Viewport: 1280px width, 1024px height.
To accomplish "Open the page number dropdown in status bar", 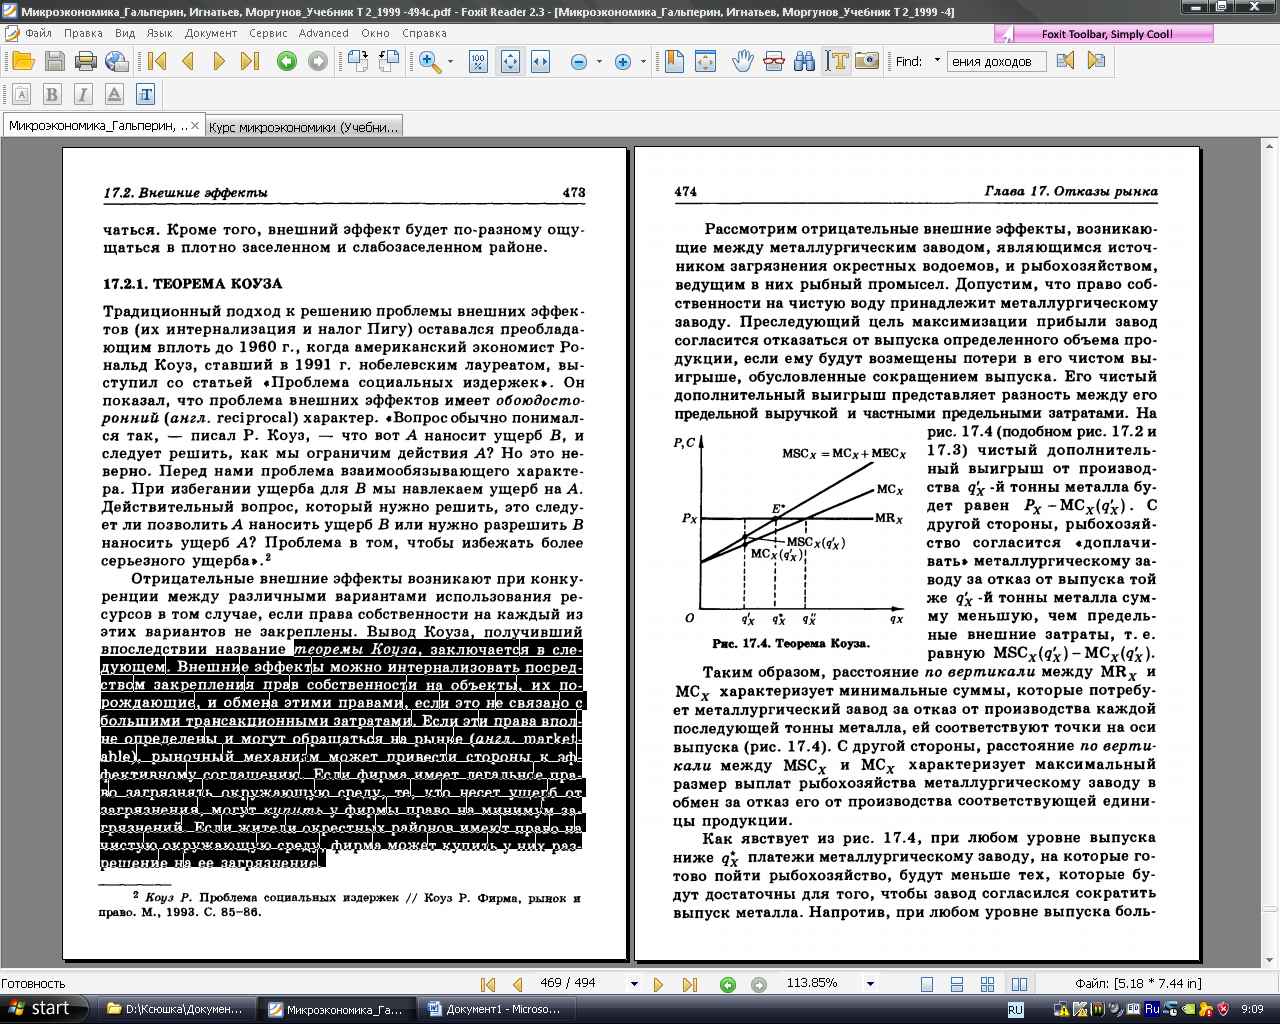I will 634,984.
